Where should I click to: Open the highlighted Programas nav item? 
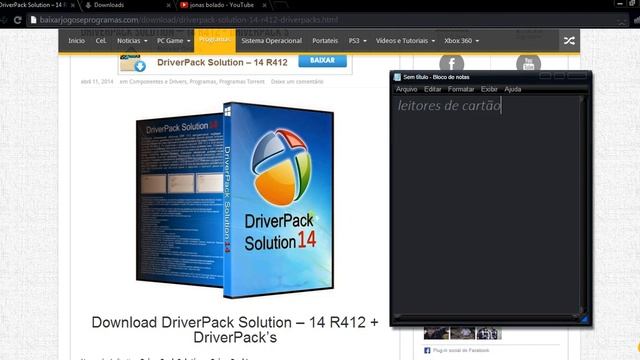(215, 40)
